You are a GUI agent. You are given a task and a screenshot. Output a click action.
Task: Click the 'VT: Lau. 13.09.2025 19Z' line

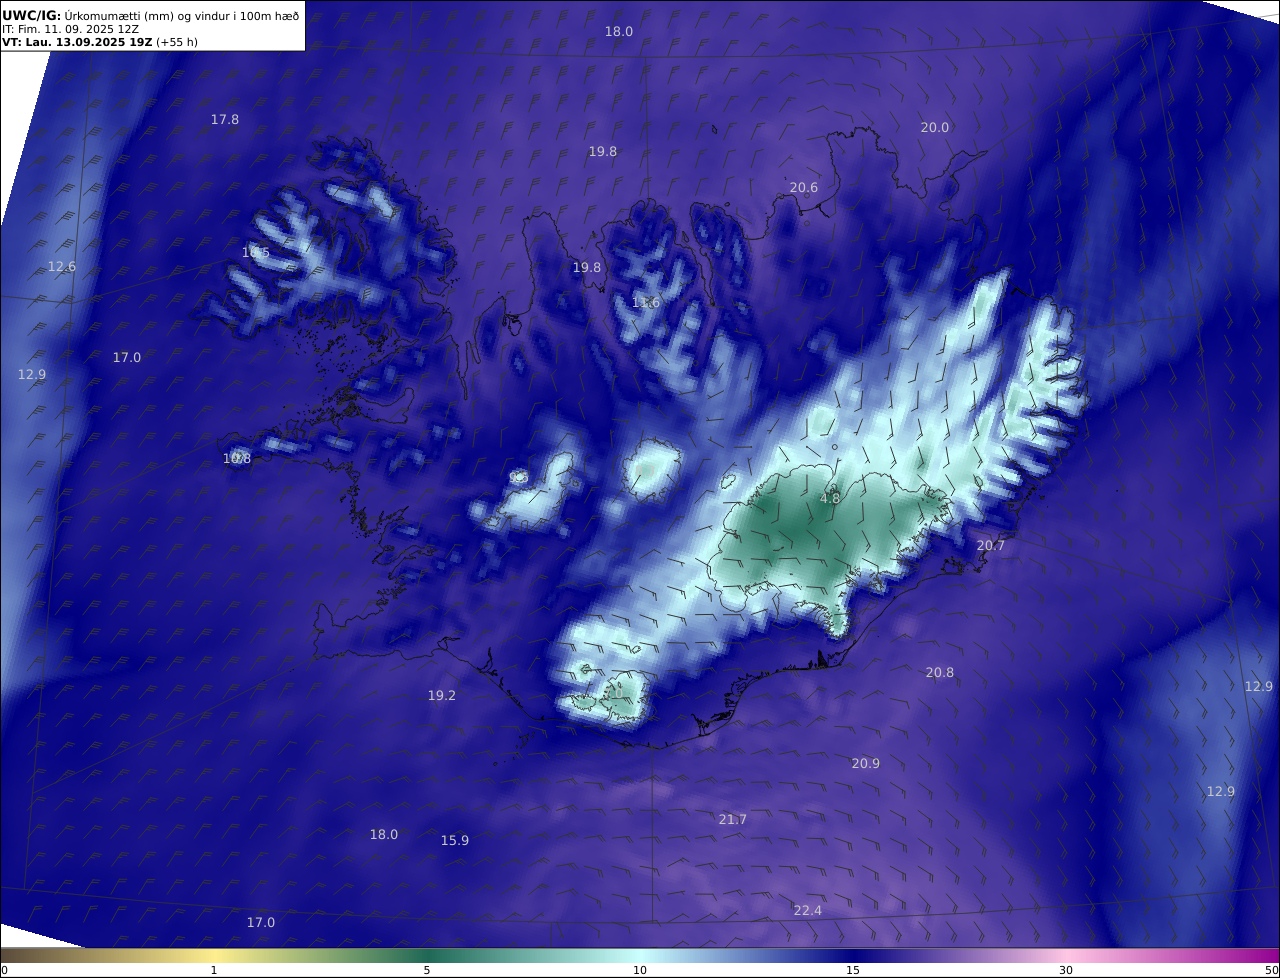(x=100, y=42)
